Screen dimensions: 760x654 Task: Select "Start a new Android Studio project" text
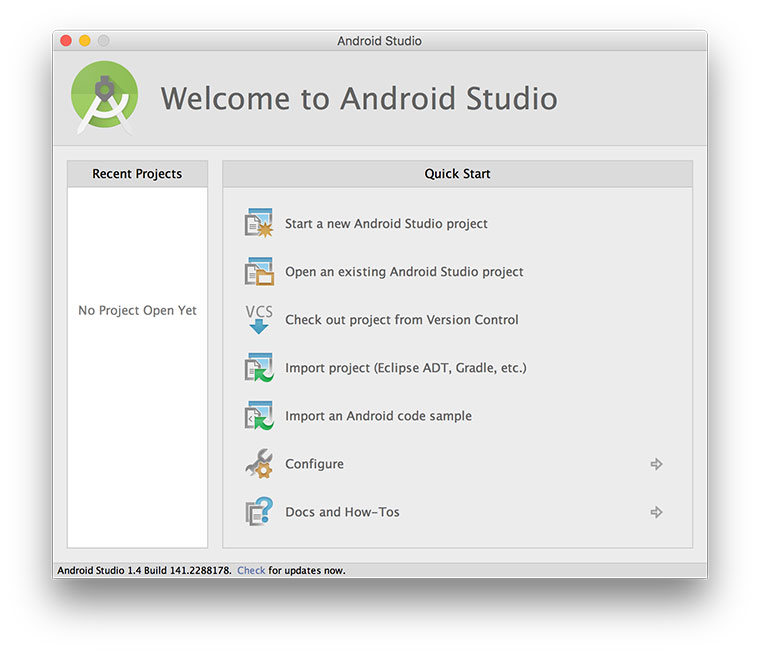click(x=386, y=224)
